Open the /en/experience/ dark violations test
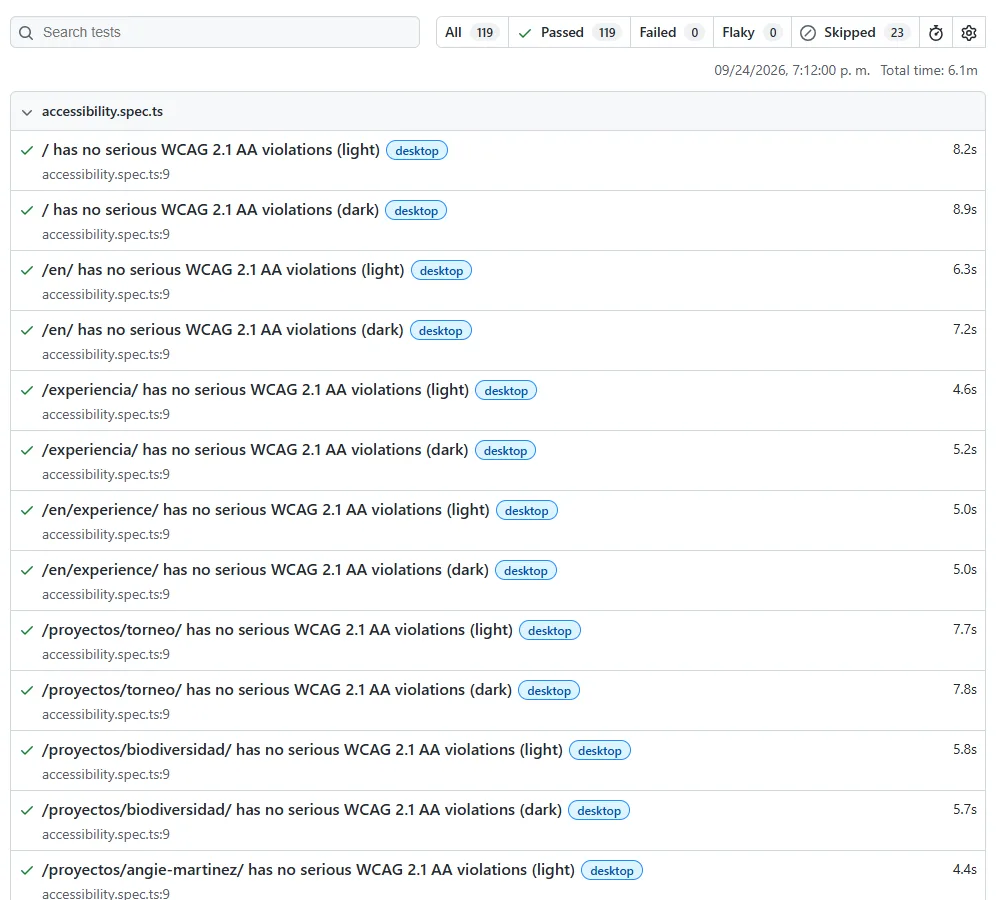The width and height of the screenshot is (996, 900). click(x=266, y=570)
